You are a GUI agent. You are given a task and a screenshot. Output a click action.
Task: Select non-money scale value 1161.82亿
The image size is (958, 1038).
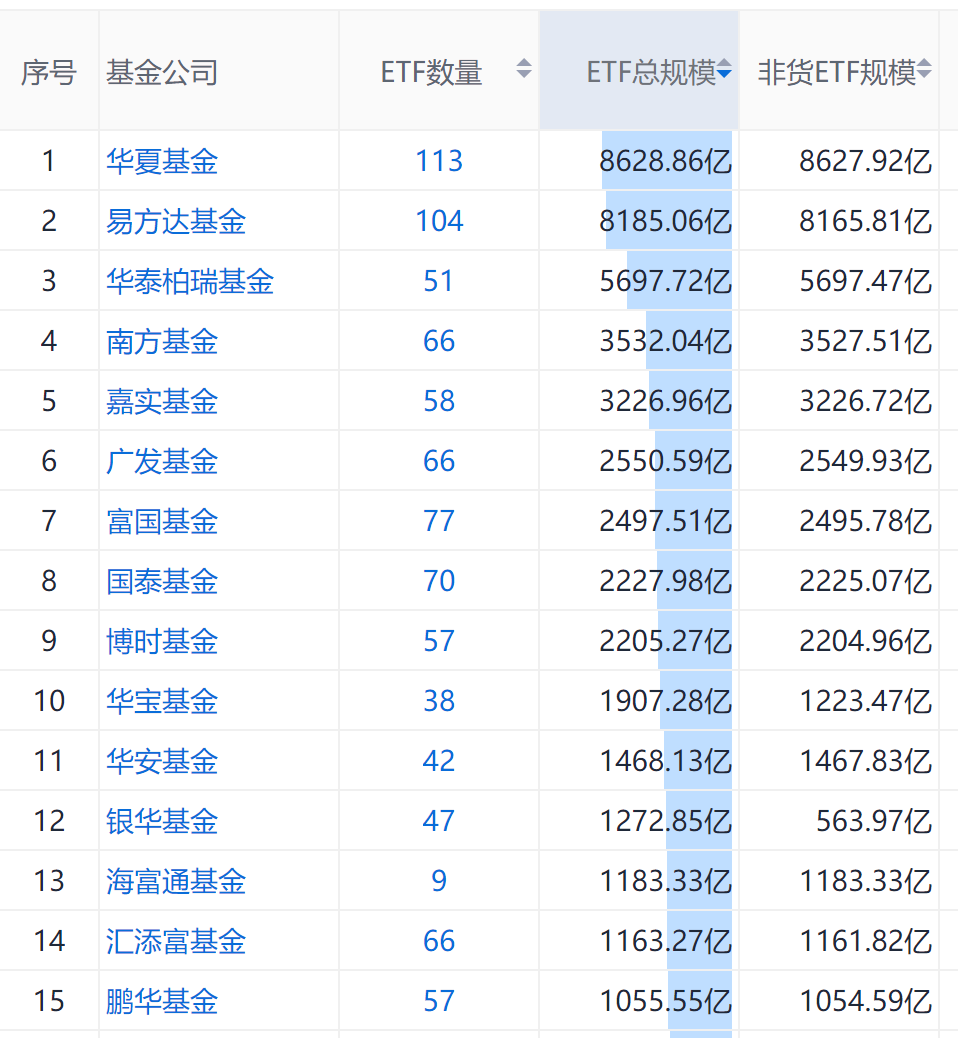coord(866,941)
